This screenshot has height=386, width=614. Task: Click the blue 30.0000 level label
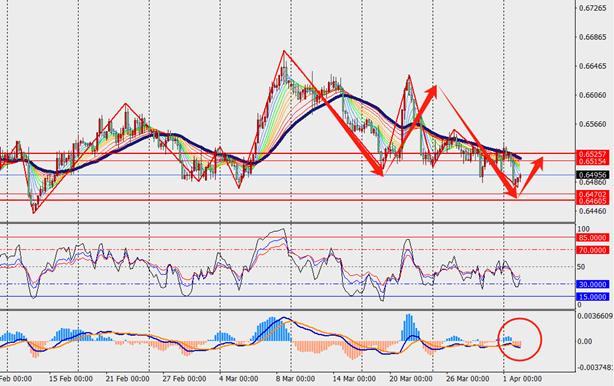pos(592,285)
